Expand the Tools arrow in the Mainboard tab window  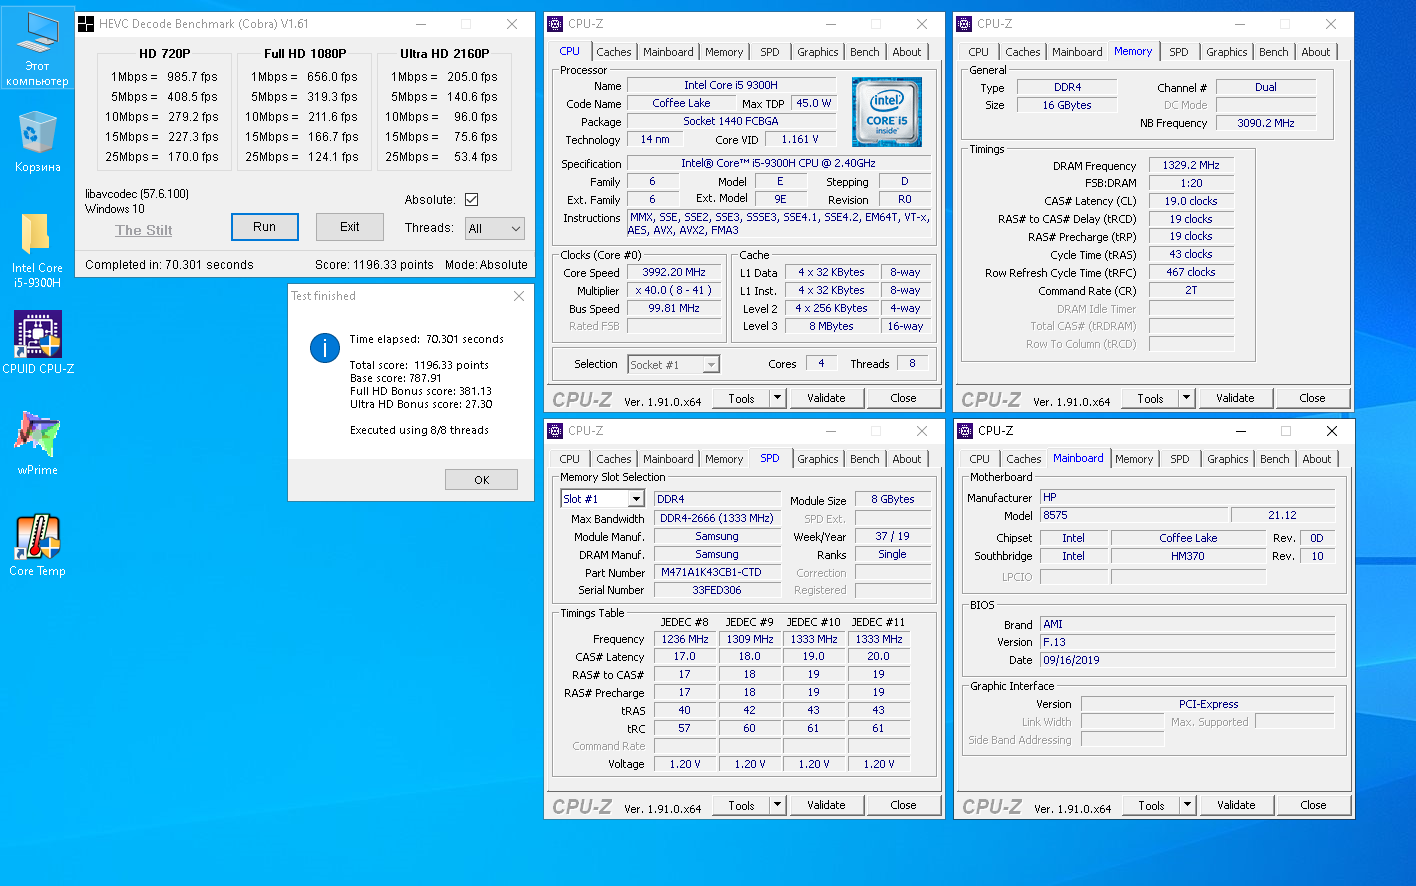point(1187,805)
